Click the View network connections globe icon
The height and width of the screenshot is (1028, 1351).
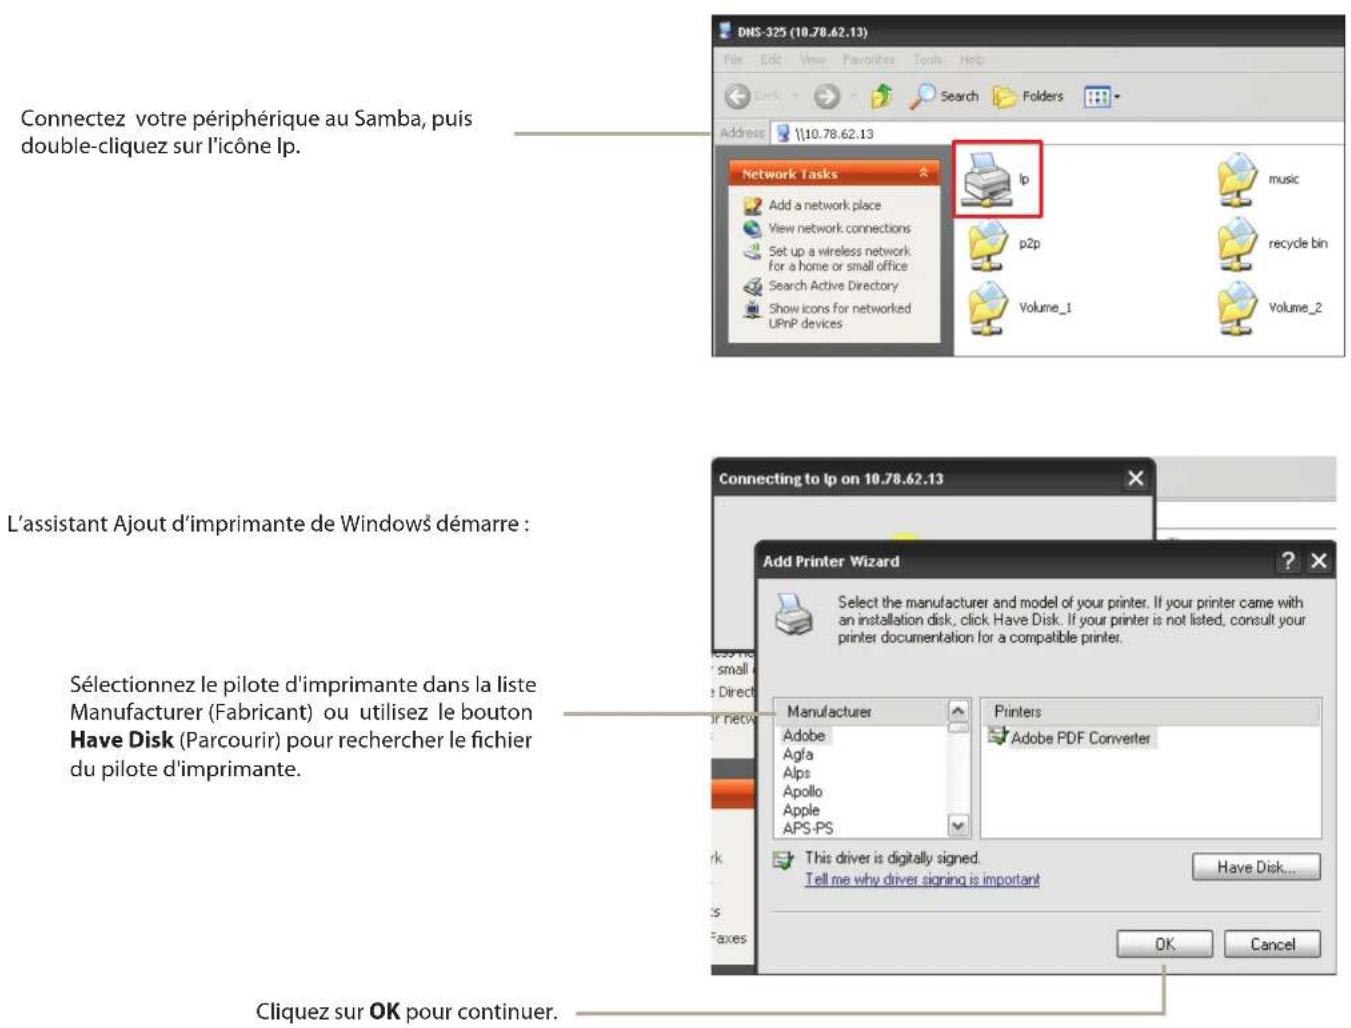[752, 229]
